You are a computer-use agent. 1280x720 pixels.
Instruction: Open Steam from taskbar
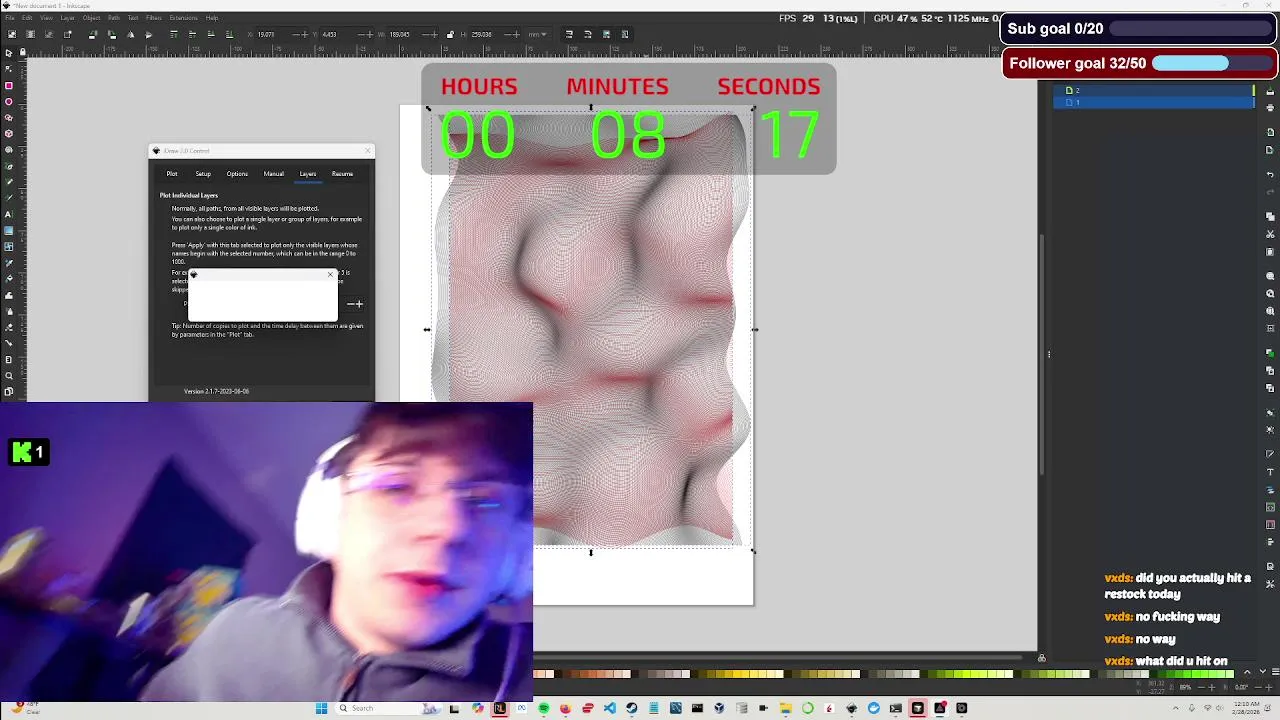[632, 708]
